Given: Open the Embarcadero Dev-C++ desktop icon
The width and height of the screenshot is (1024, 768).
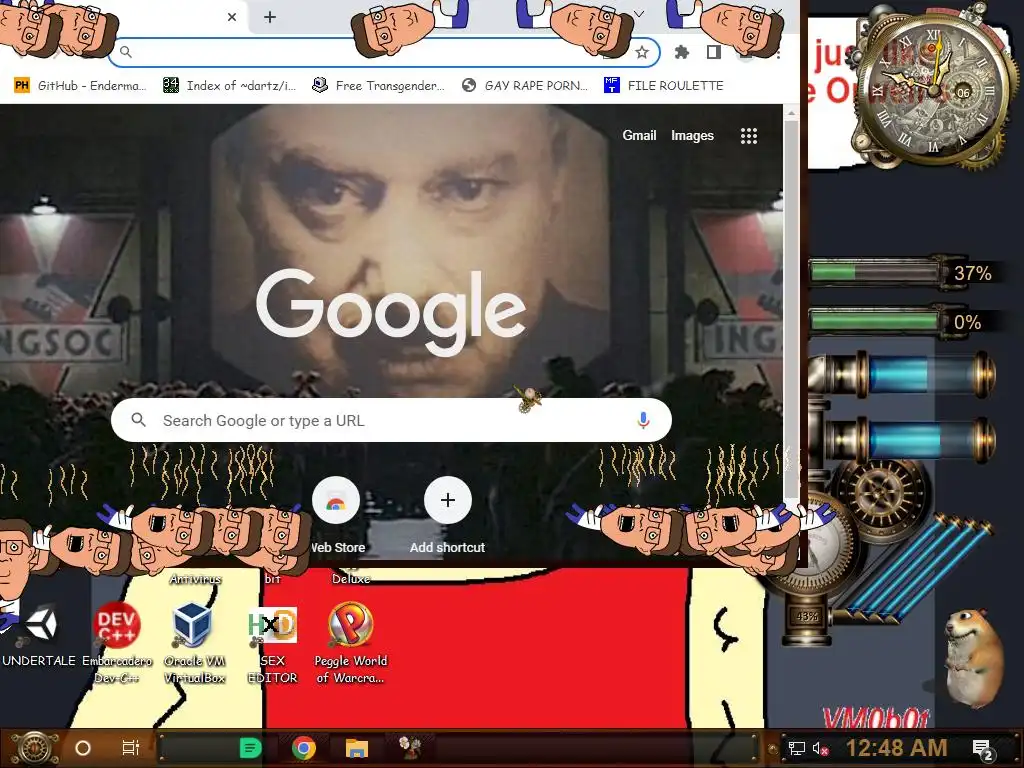Looking at the screenshot, I should [117, 643].
